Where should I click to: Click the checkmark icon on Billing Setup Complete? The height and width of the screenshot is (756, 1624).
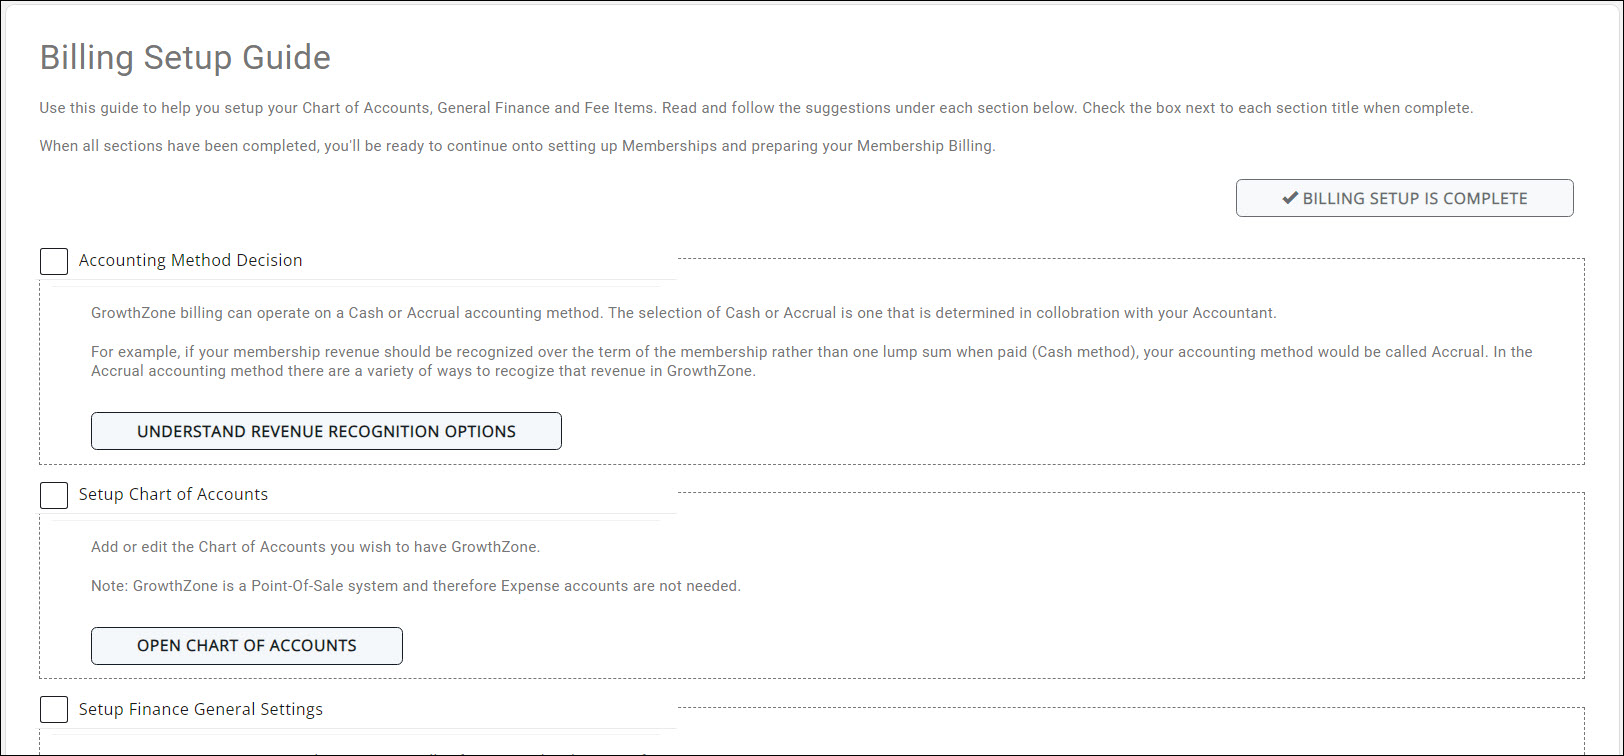1290,198
